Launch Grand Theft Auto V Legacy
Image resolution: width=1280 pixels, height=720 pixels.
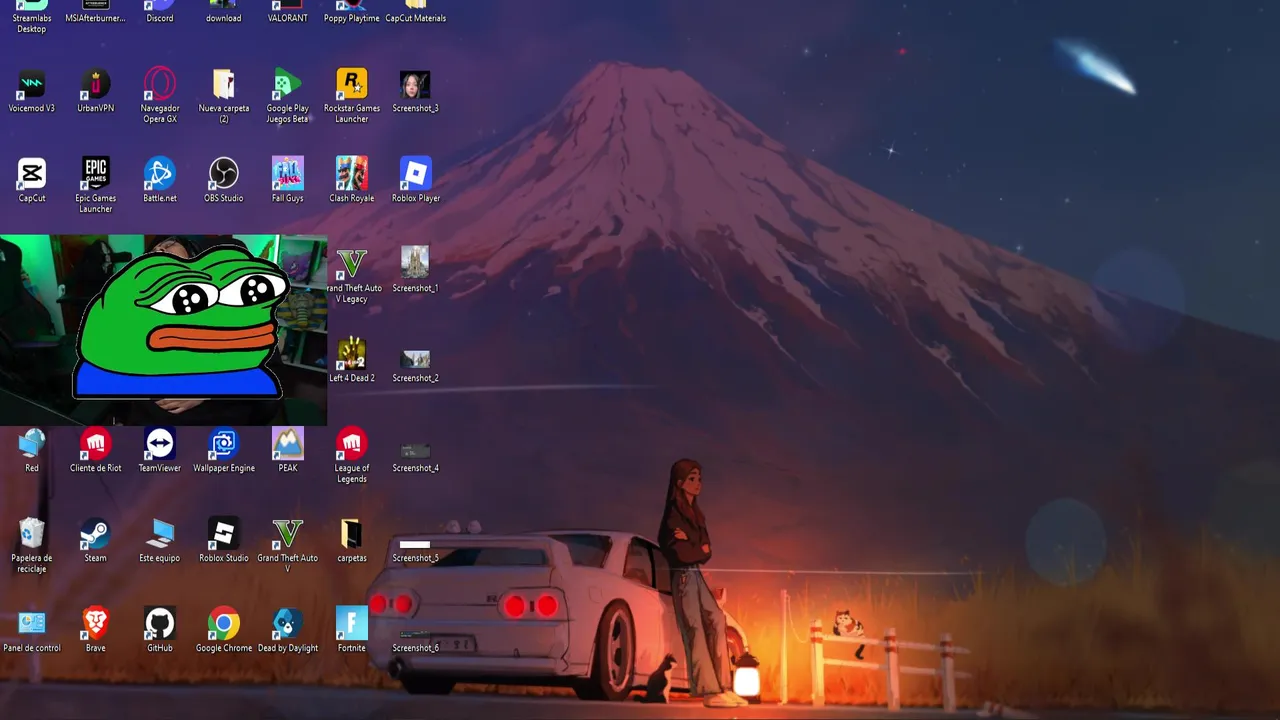[352, 276]
